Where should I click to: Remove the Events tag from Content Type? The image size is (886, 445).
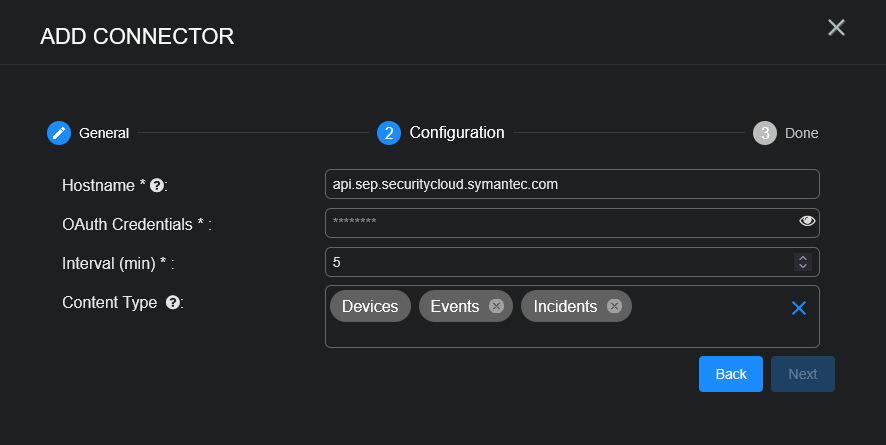pos(496,307)
